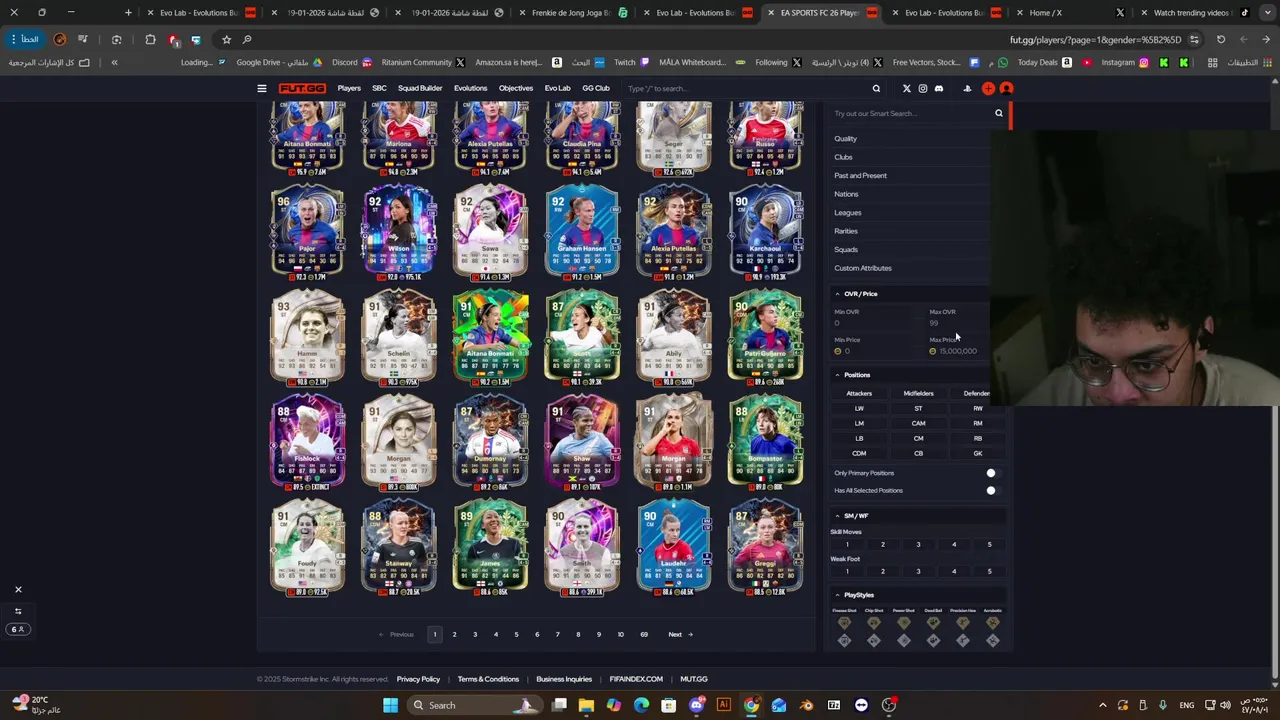This screenshot has width=1280, height=720.
Task: Expand the Leagues filter
Action: (x=910, y=212)
